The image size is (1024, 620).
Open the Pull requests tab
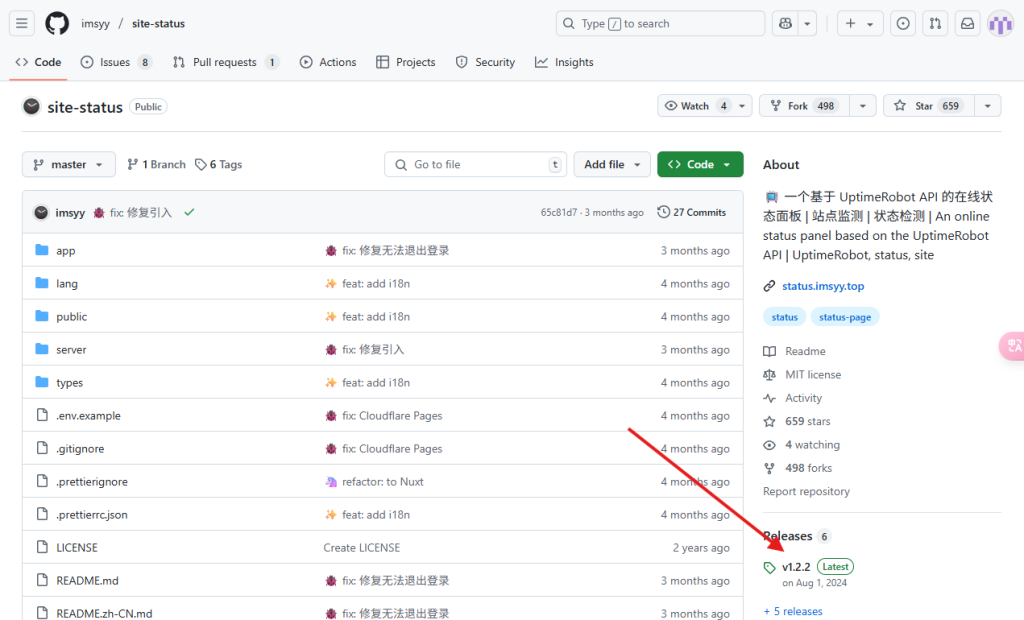(x=225, y=62)
